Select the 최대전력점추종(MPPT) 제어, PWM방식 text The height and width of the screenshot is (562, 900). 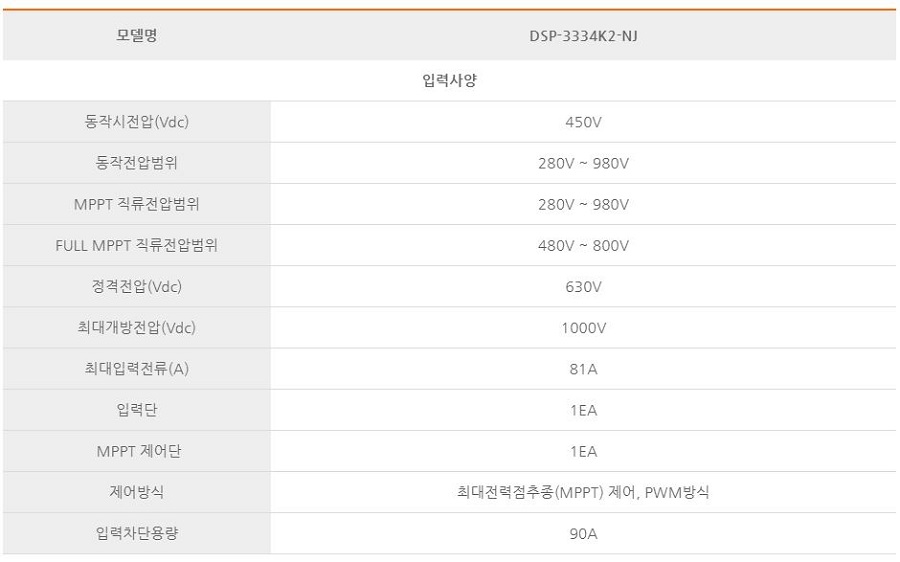pos(583,492)
